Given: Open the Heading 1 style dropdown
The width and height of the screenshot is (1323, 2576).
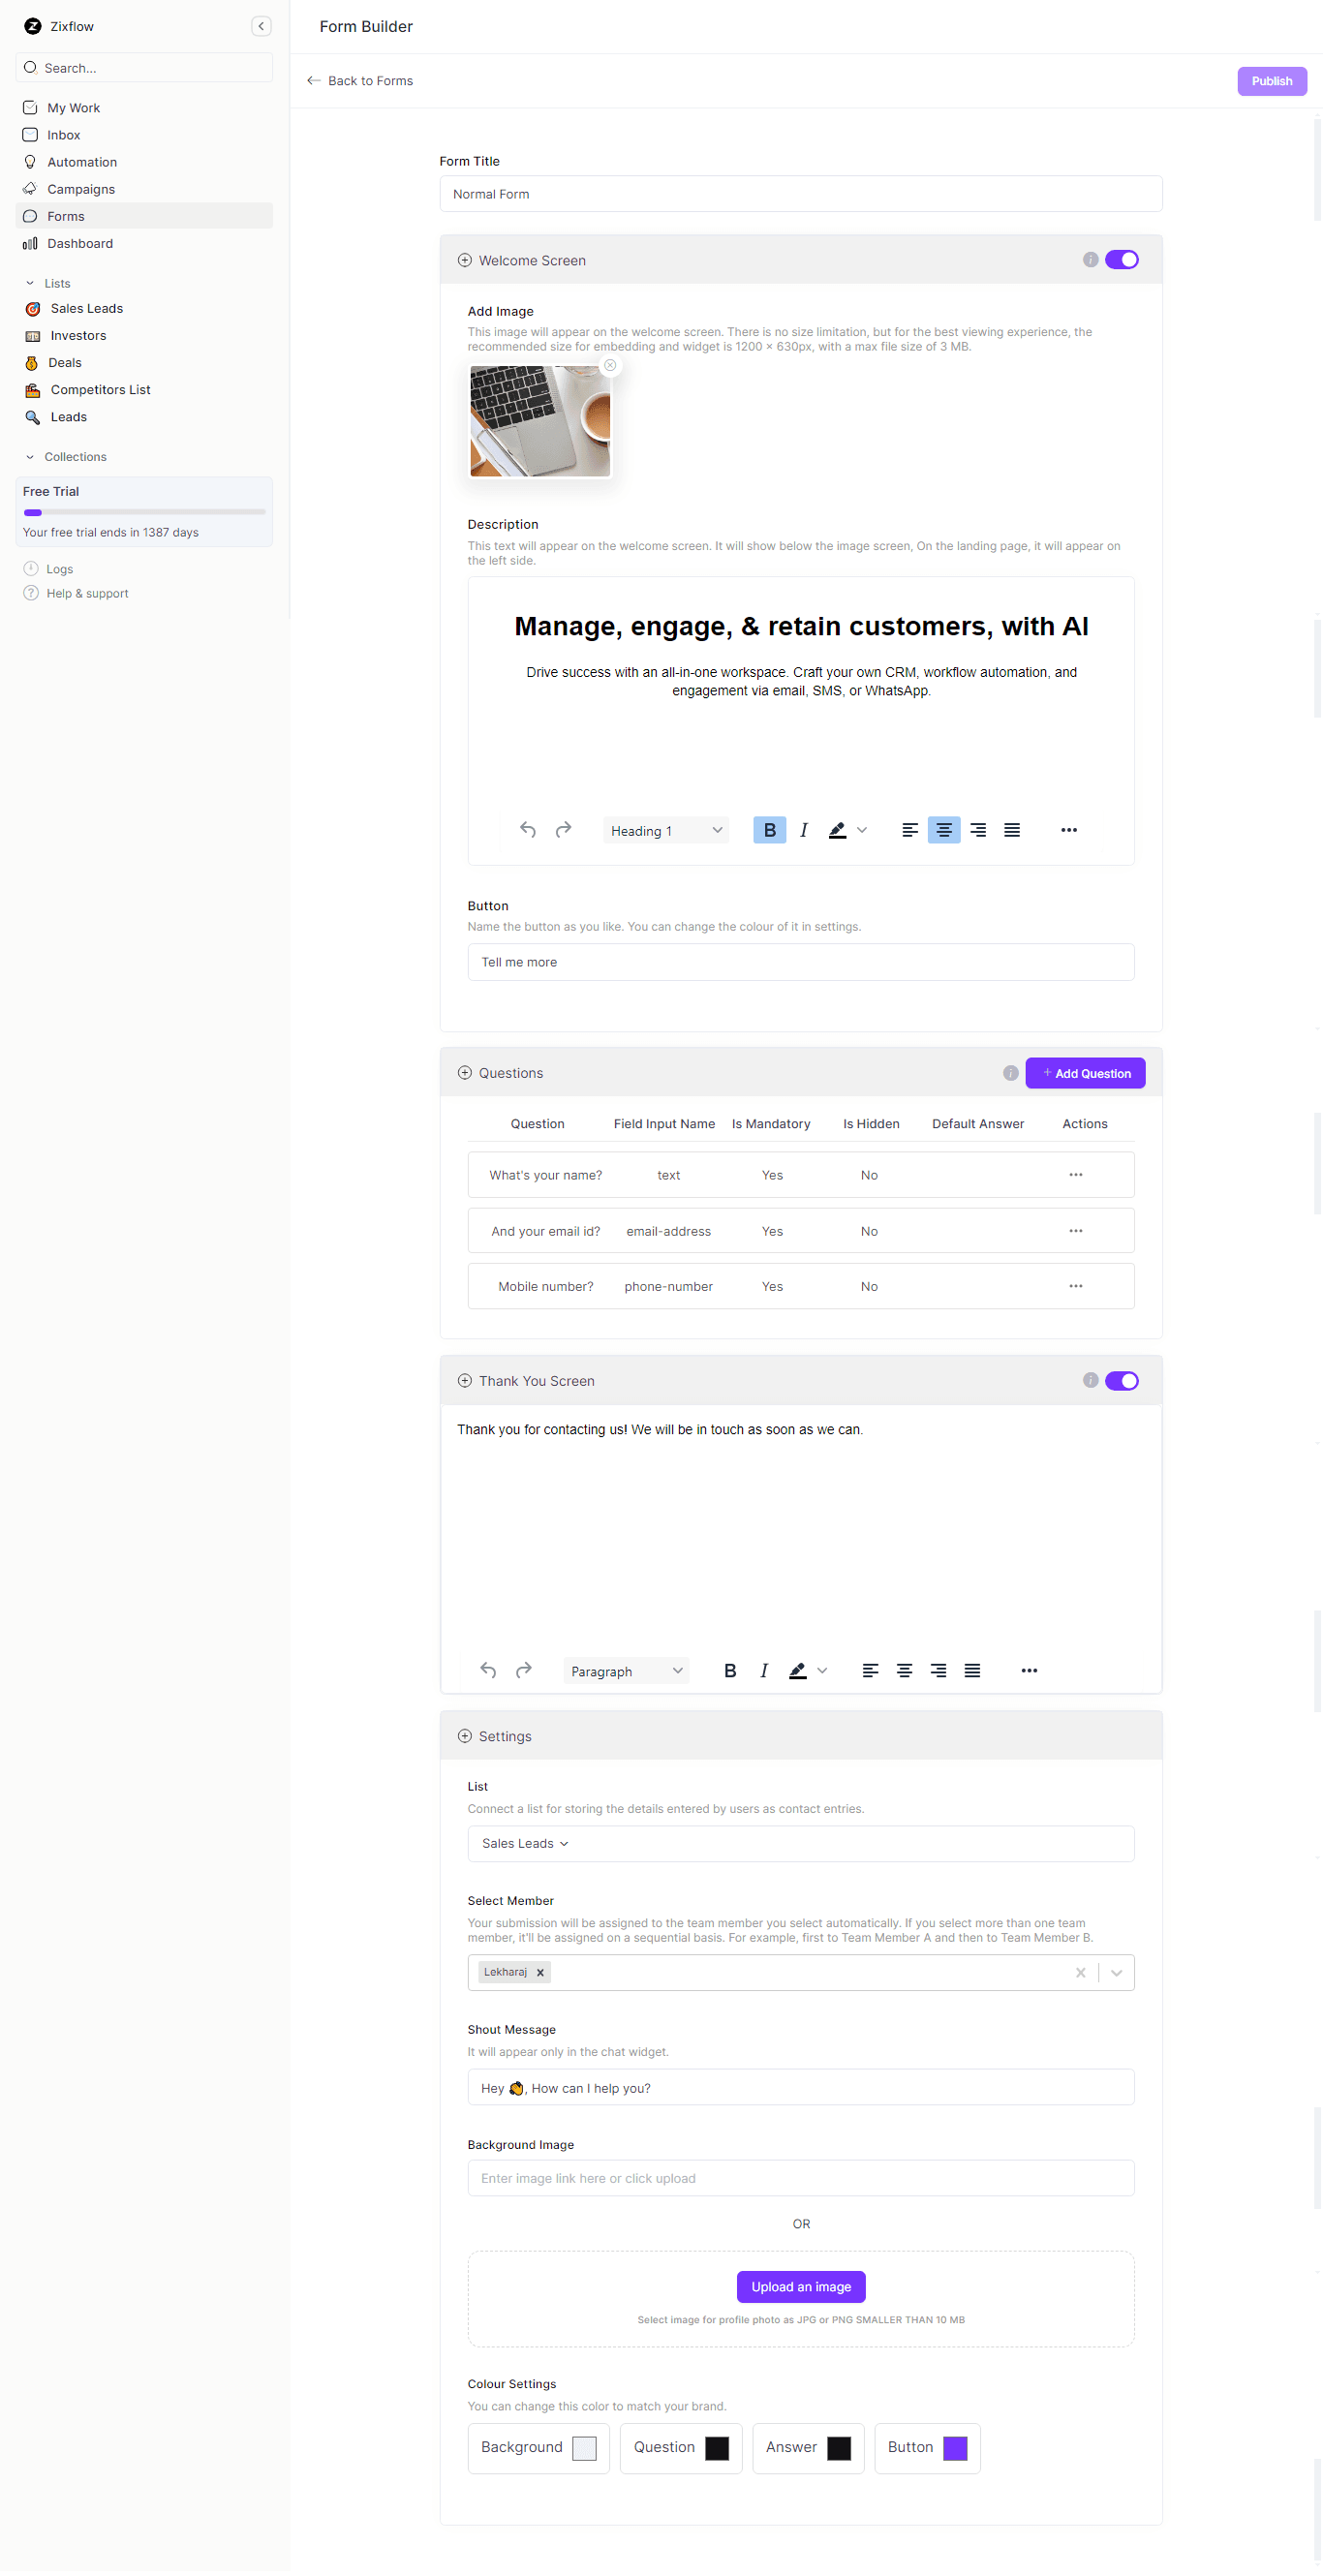Looking at the screenshot, I should point(666,830).
